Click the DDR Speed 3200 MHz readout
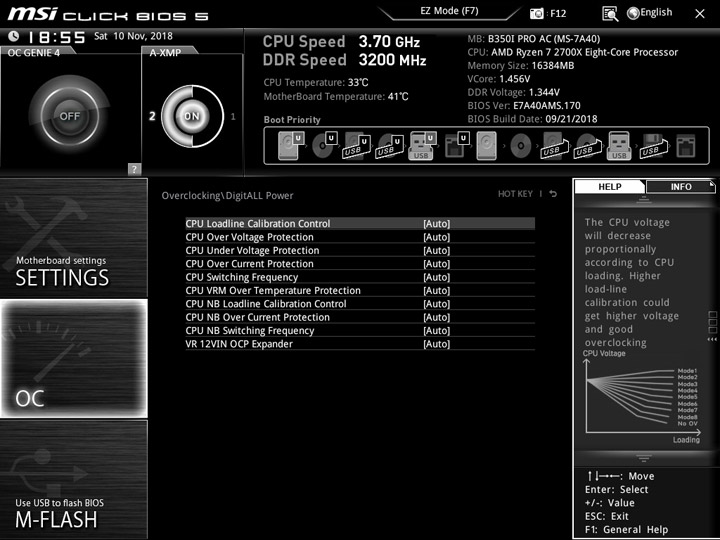 pyautogui.click(x=344, y=60)
